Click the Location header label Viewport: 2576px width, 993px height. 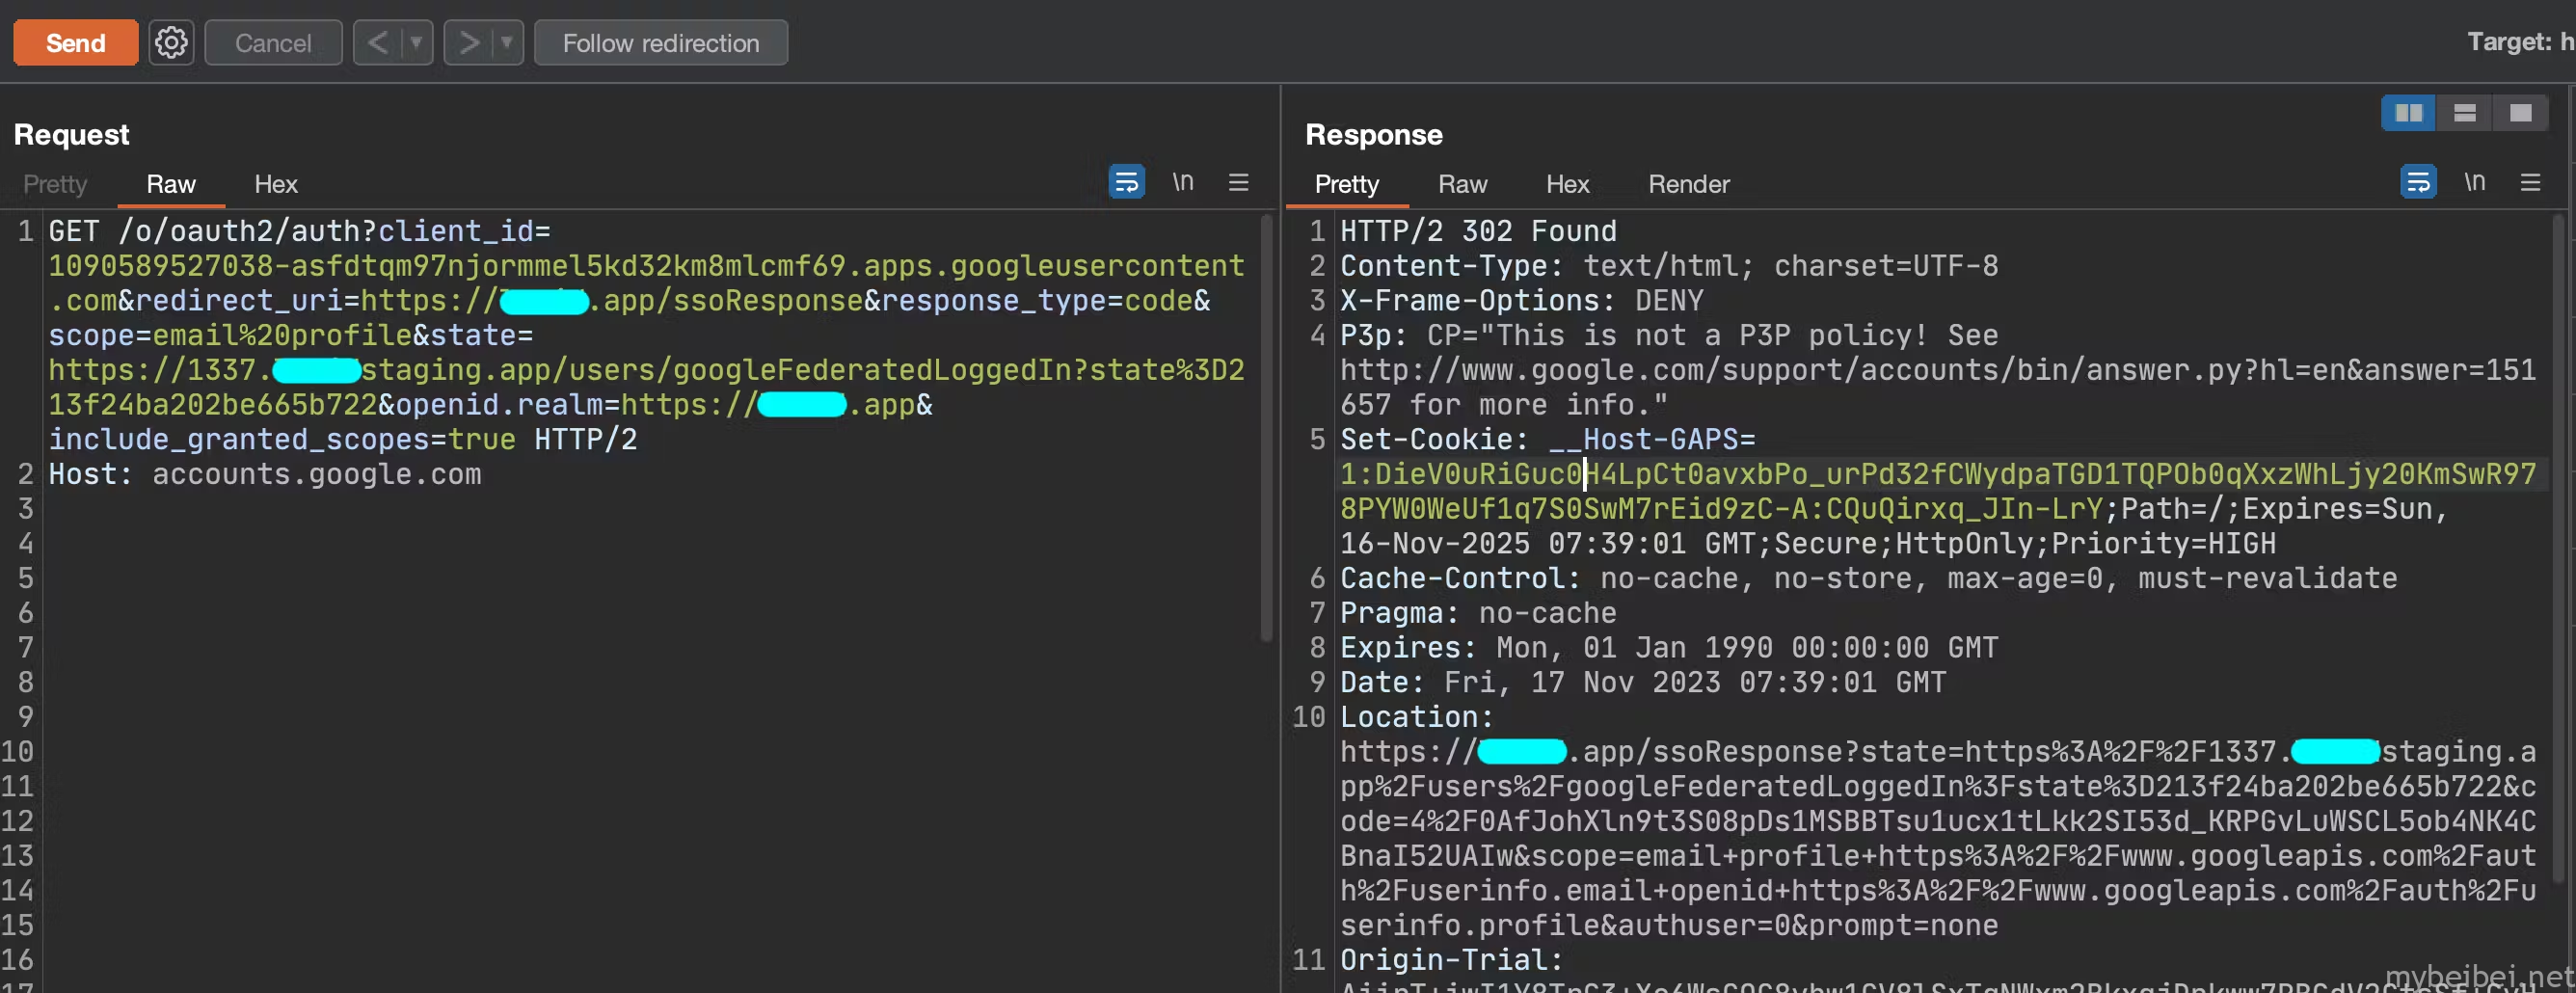(x=1416, y=717)
